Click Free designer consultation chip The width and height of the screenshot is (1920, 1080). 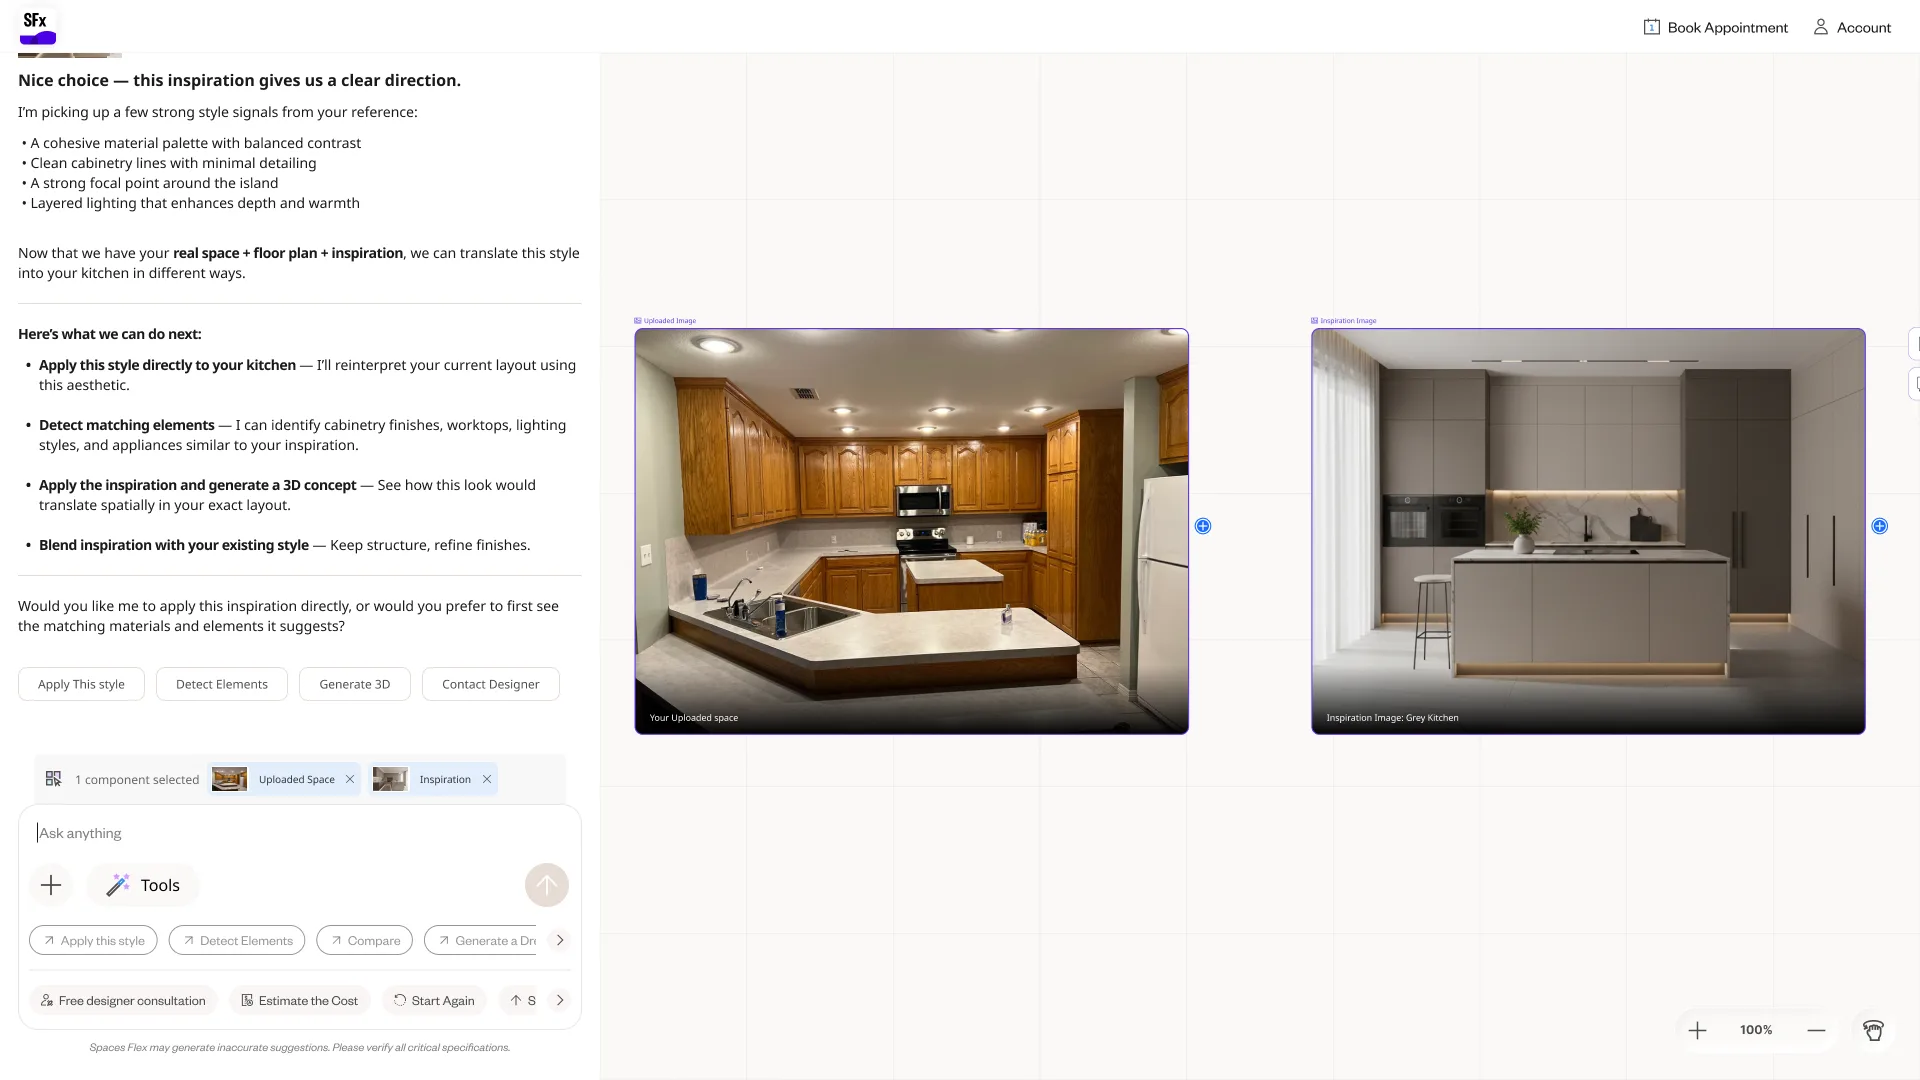coord(123,1000)
